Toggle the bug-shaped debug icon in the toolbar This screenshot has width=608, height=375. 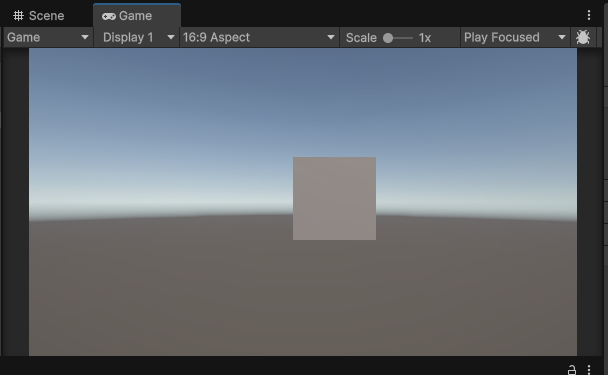click(583, 38)
